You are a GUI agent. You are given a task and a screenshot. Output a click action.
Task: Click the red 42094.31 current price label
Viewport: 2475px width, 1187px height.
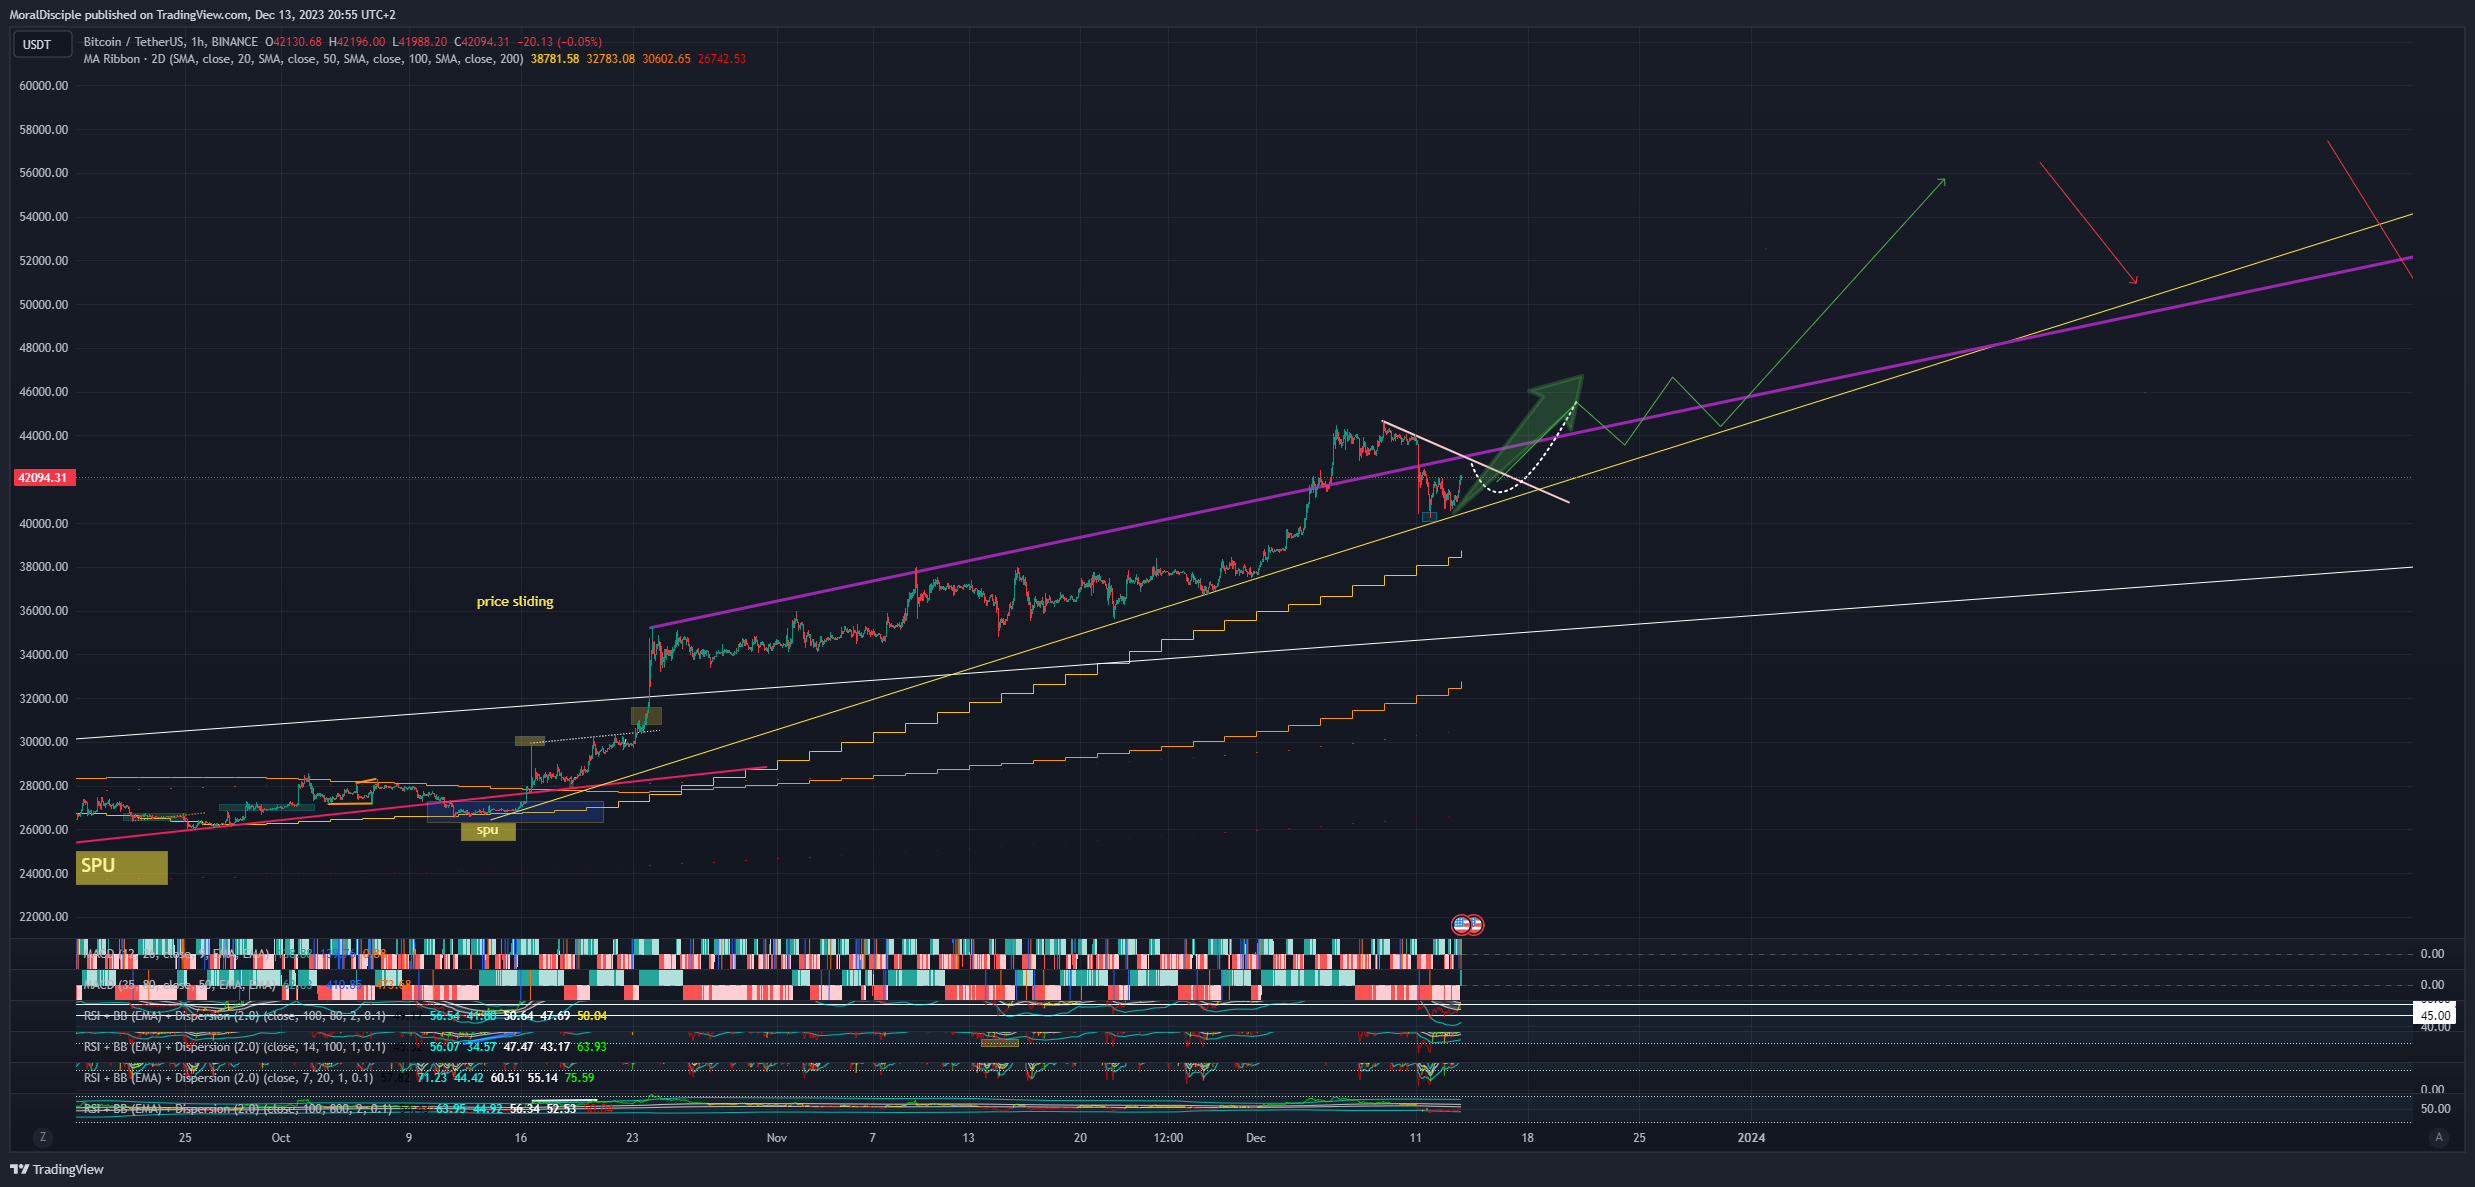pyautogui.click(x=43, y=478)
